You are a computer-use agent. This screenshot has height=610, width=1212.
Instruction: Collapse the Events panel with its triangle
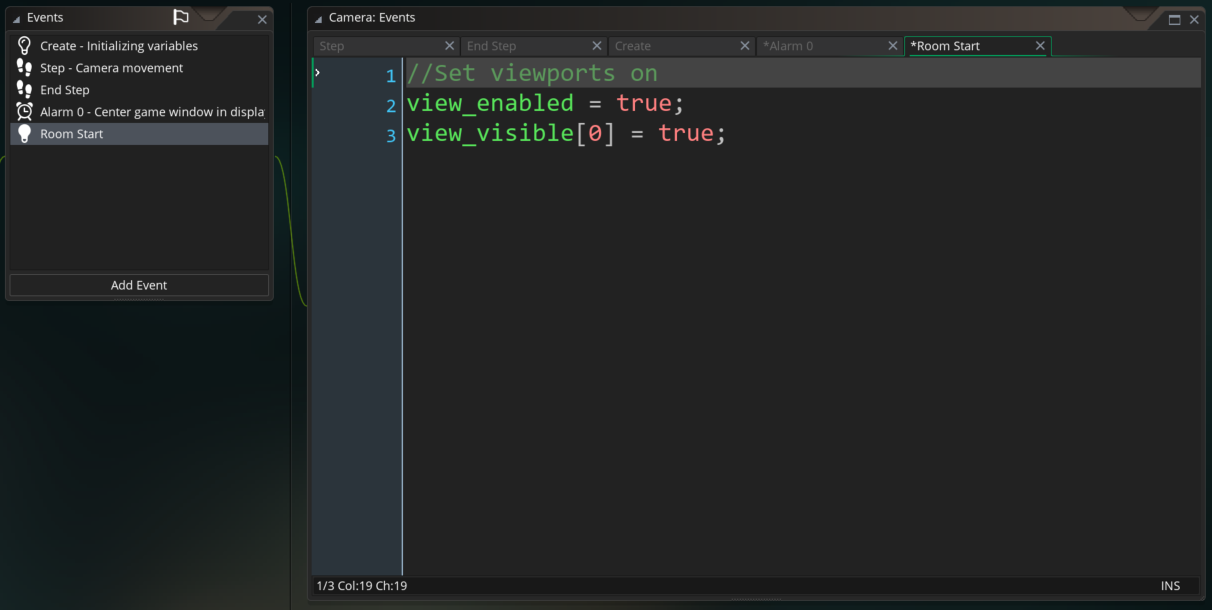(x=16, y=19)
